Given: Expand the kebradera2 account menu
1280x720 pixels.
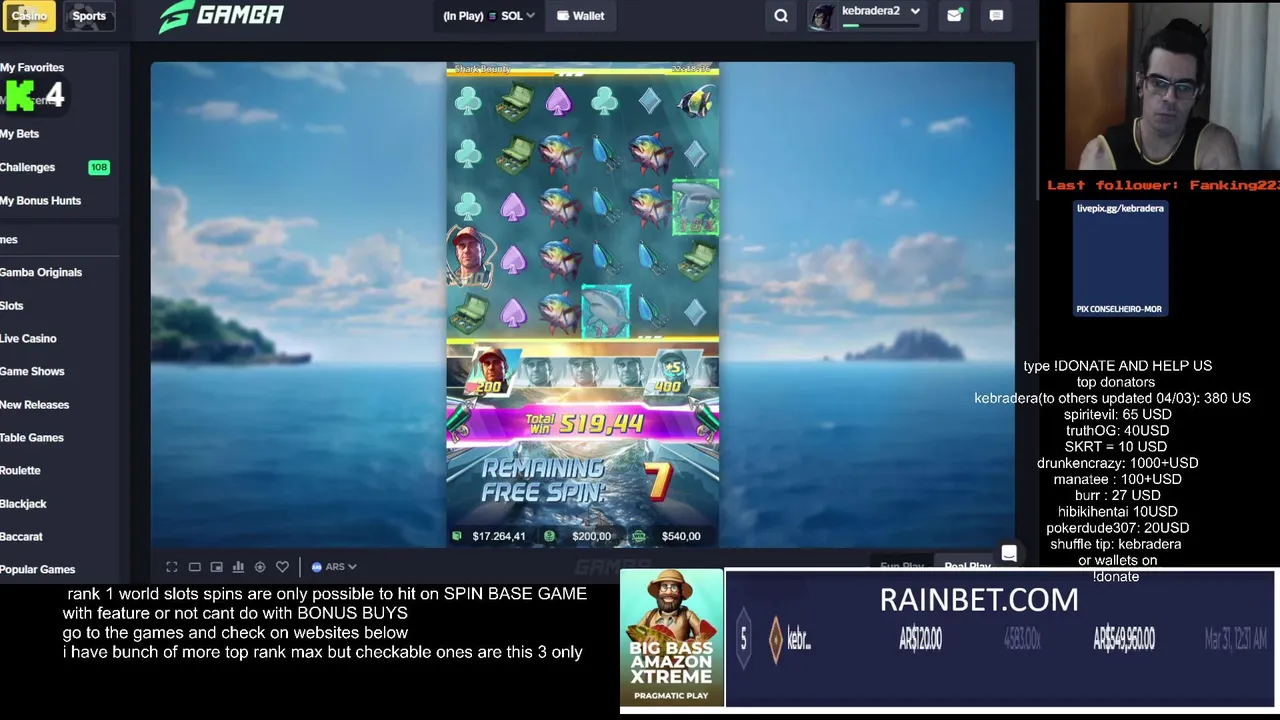Looking at the screenshot, I should pyautogui.click(x=915, y=11).
